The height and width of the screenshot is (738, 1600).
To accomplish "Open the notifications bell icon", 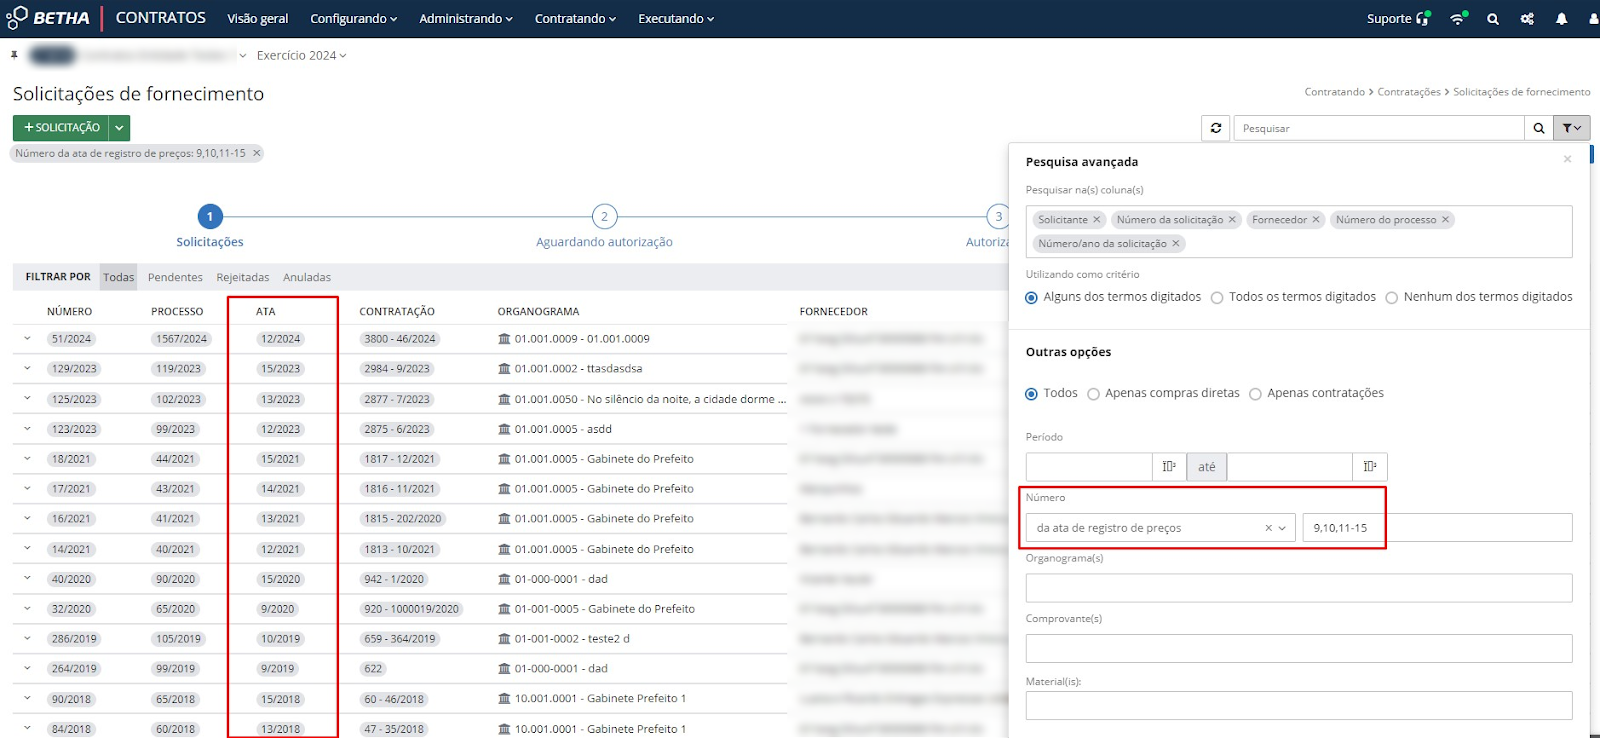I will click(1561, 19).
